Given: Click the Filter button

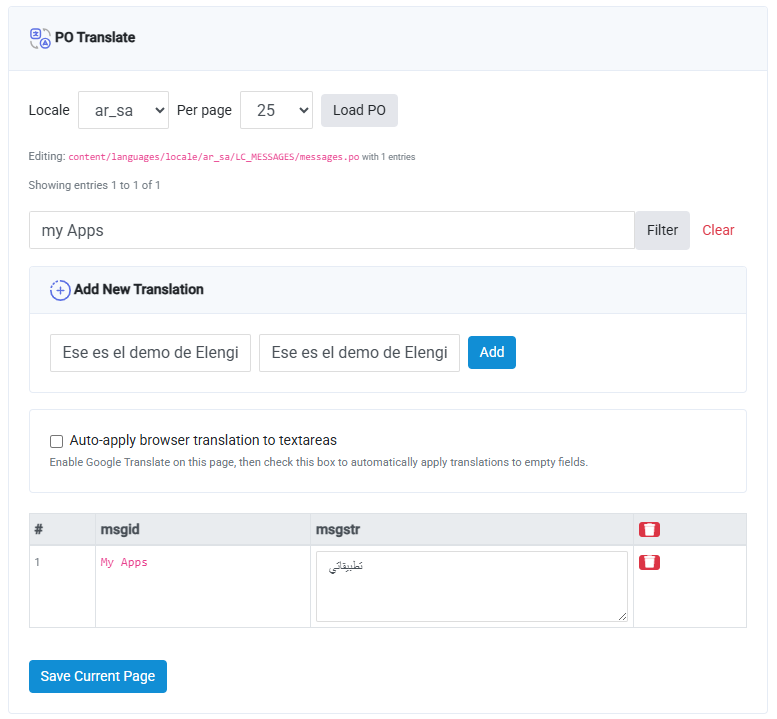Looking at the screenshot, I should [x=662, y=230].
